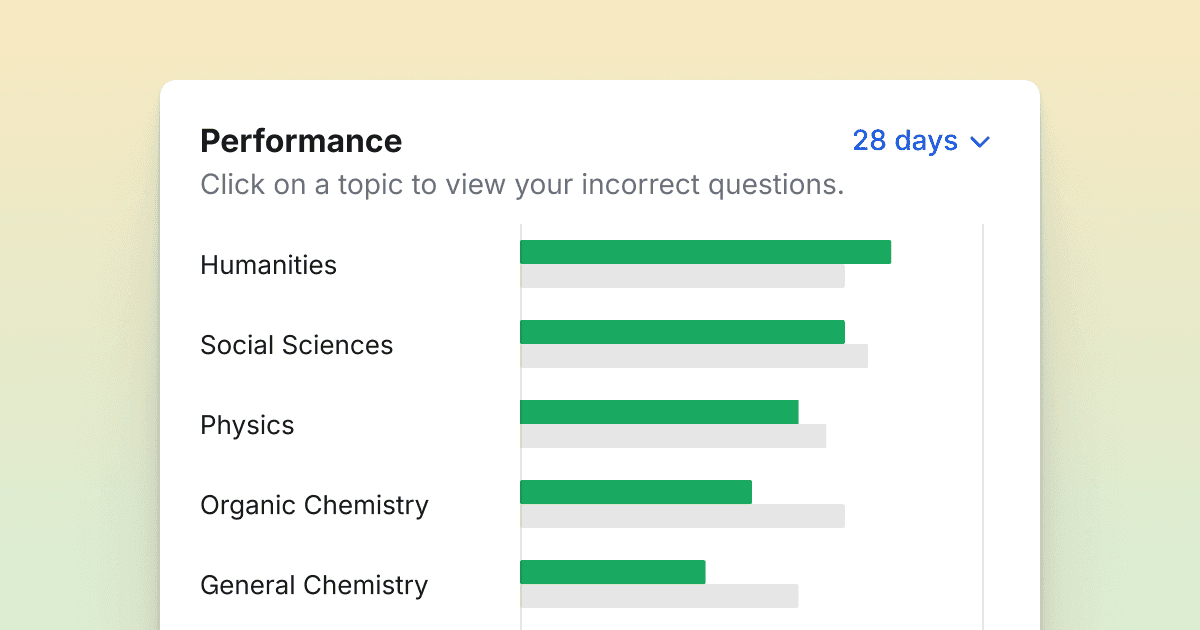Click the green General Chemistry bar
Image resolution: width=1200 pixels, height=630 pixels.
(613, 572)
